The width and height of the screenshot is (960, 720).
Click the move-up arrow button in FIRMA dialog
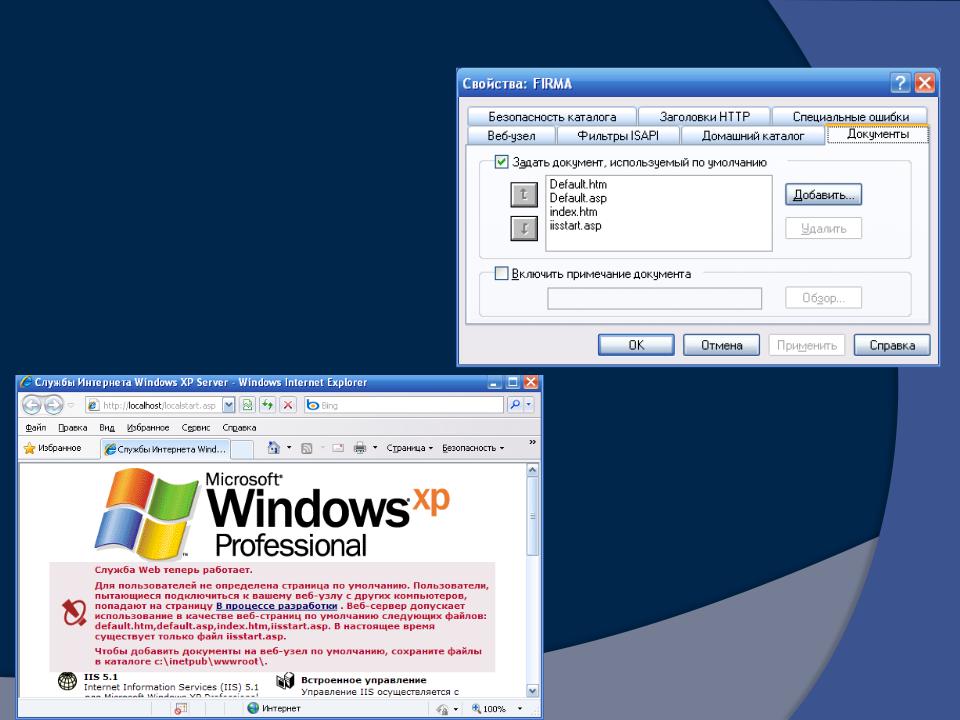coord(524,195)
